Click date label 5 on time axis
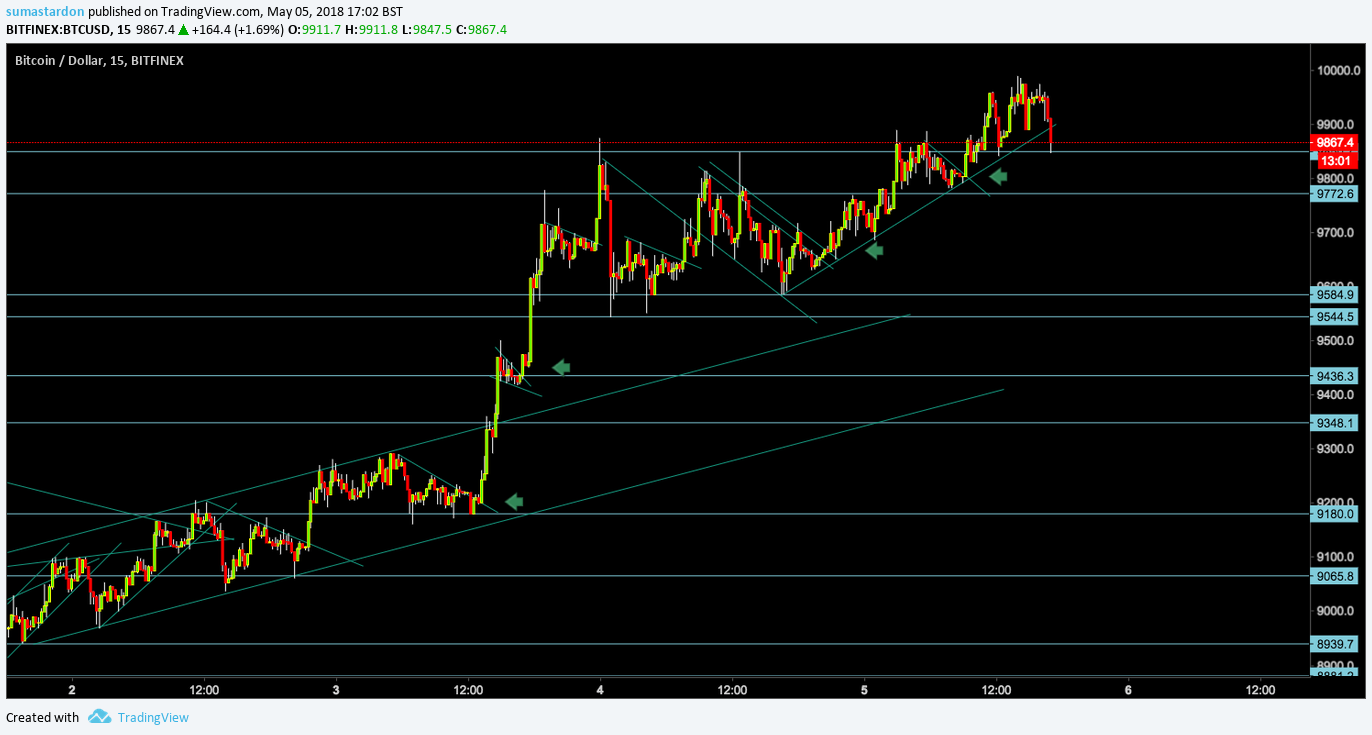This screenshot has width=1372, height=735. click(x=864, y=690)
